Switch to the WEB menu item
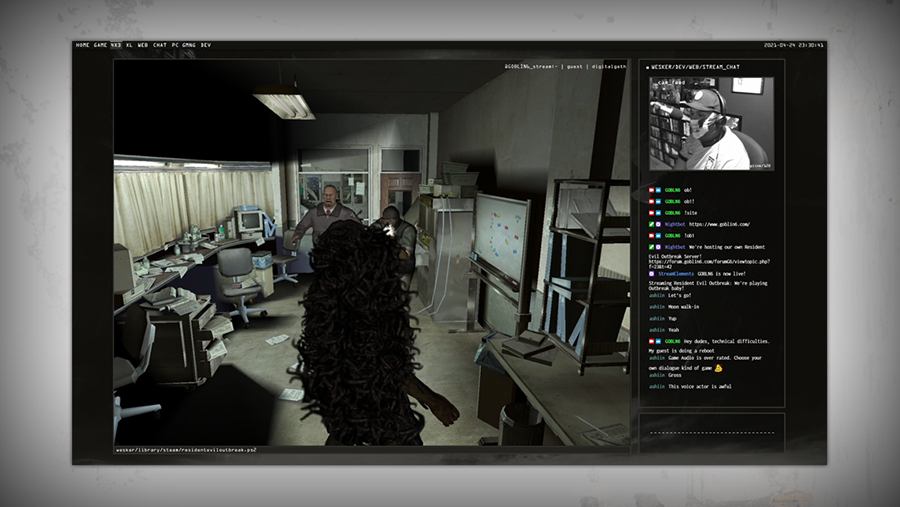The height and width of the screenshot is (507, 900). (142, 45)
